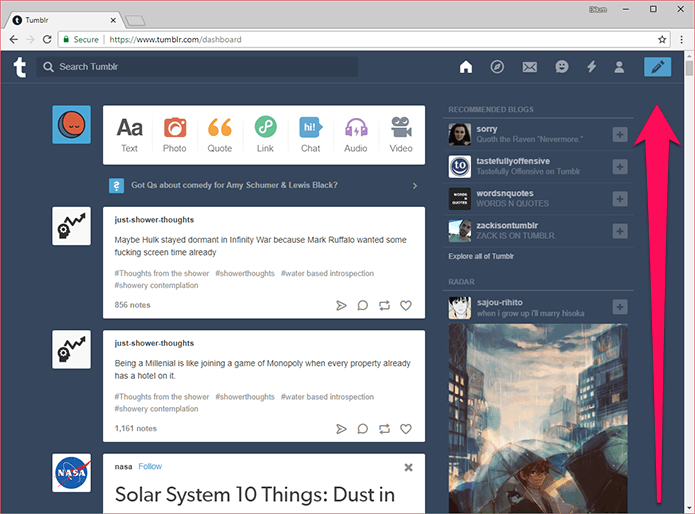
Task: Share the Hulk post with the send icon
Action: 341,305
